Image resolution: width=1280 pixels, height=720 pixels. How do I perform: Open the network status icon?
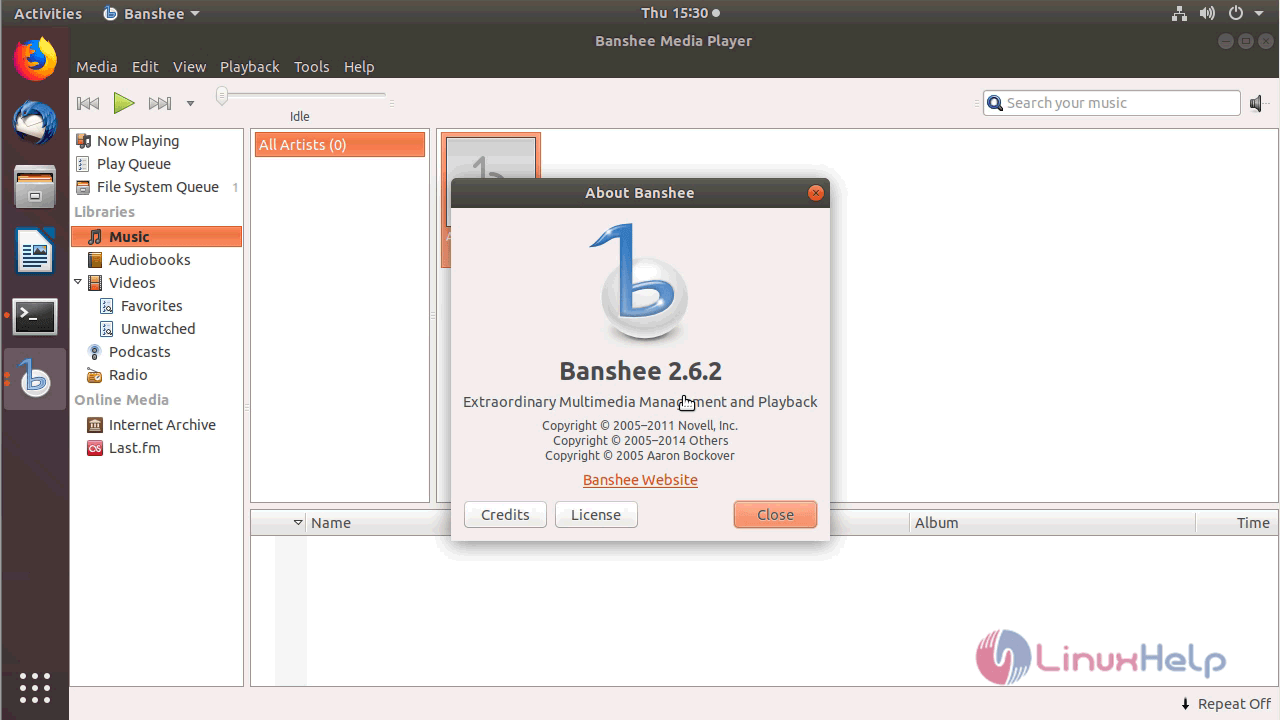[1179, 13]
